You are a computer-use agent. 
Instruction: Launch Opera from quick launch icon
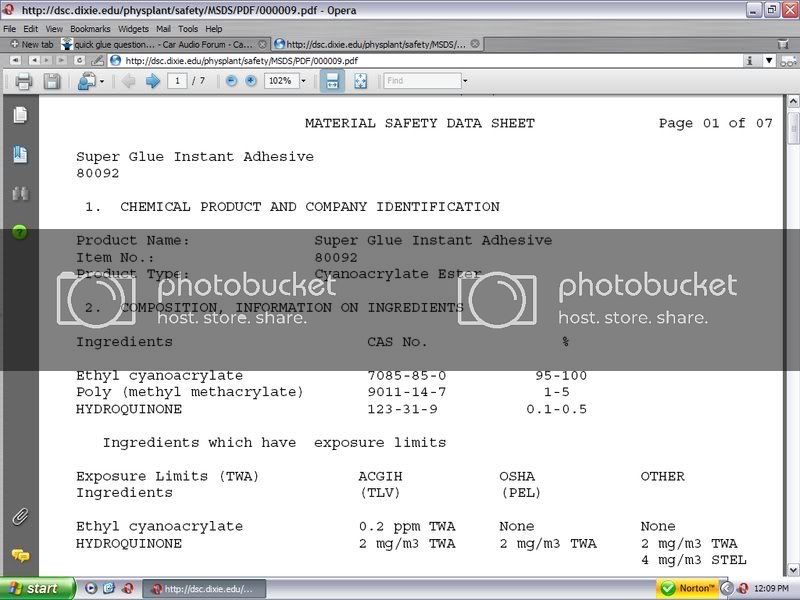(x=127, y=588)
